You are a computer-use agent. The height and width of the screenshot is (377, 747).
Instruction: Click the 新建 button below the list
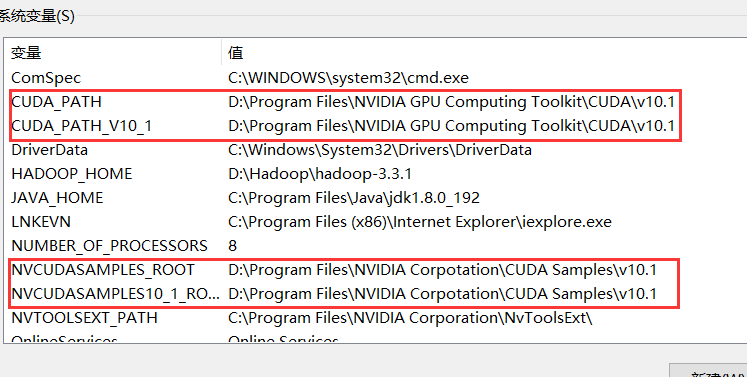[708, 371]
